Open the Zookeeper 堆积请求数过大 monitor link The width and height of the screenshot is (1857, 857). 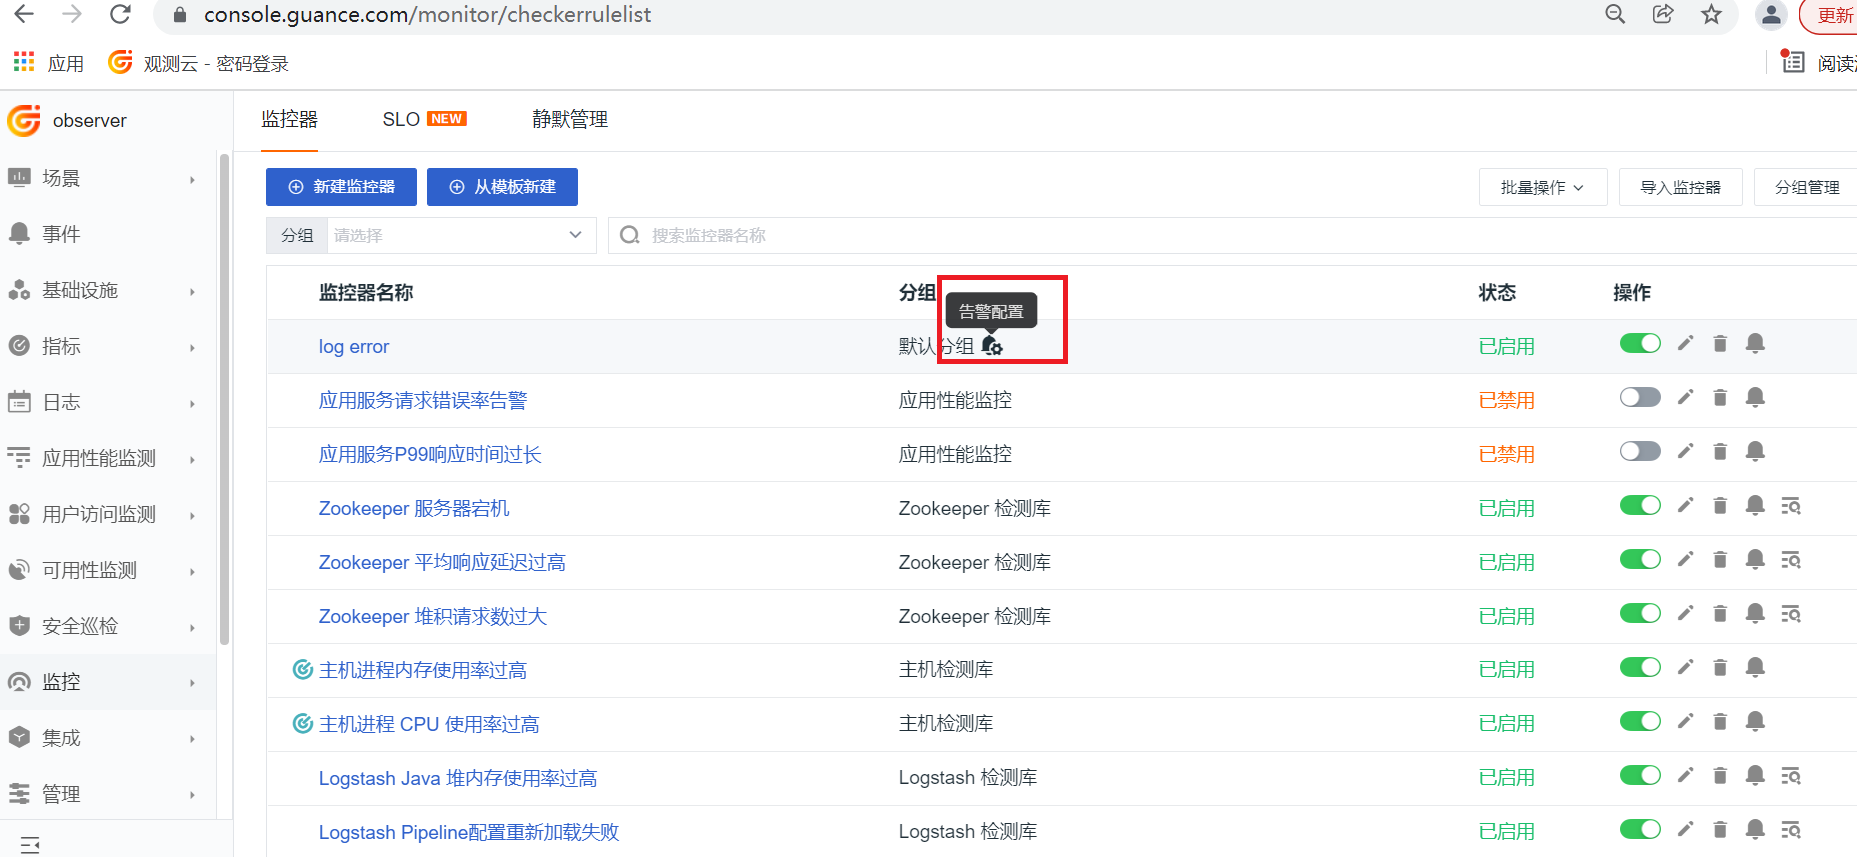click(433, 616)
